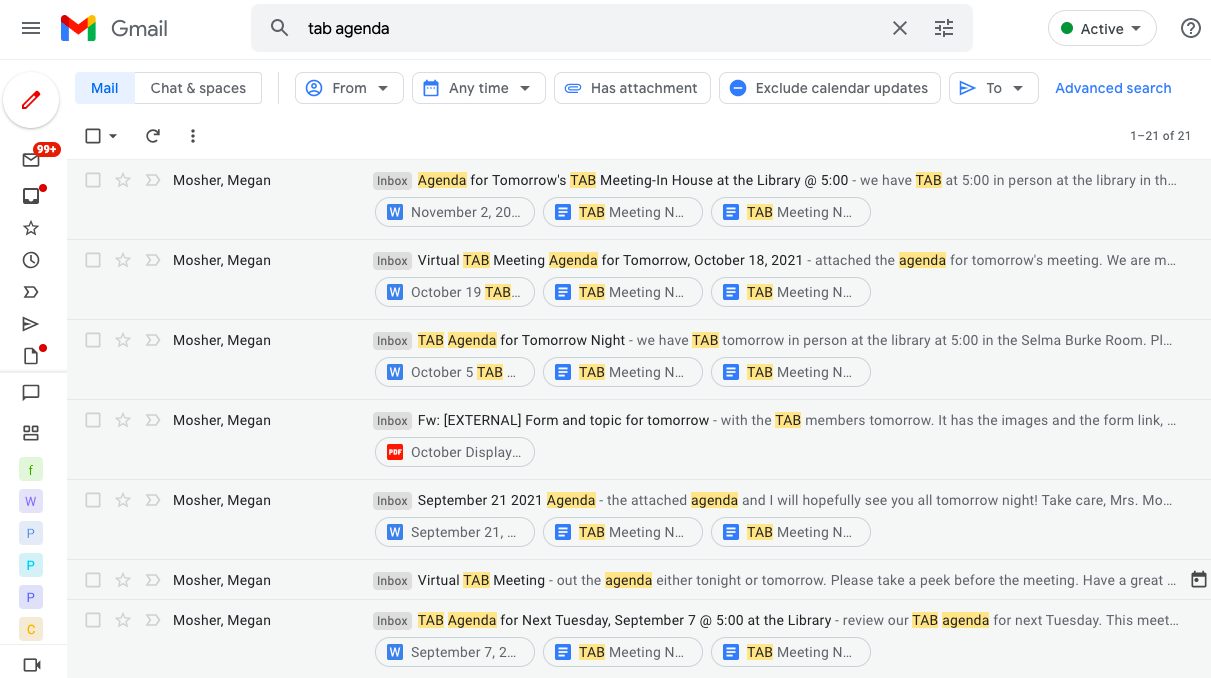Image resolution: width=1211 pixels, height=678 pixels.
Task: Toggle the 'Has attachment' filter chip
Action: tap(632, 88)
